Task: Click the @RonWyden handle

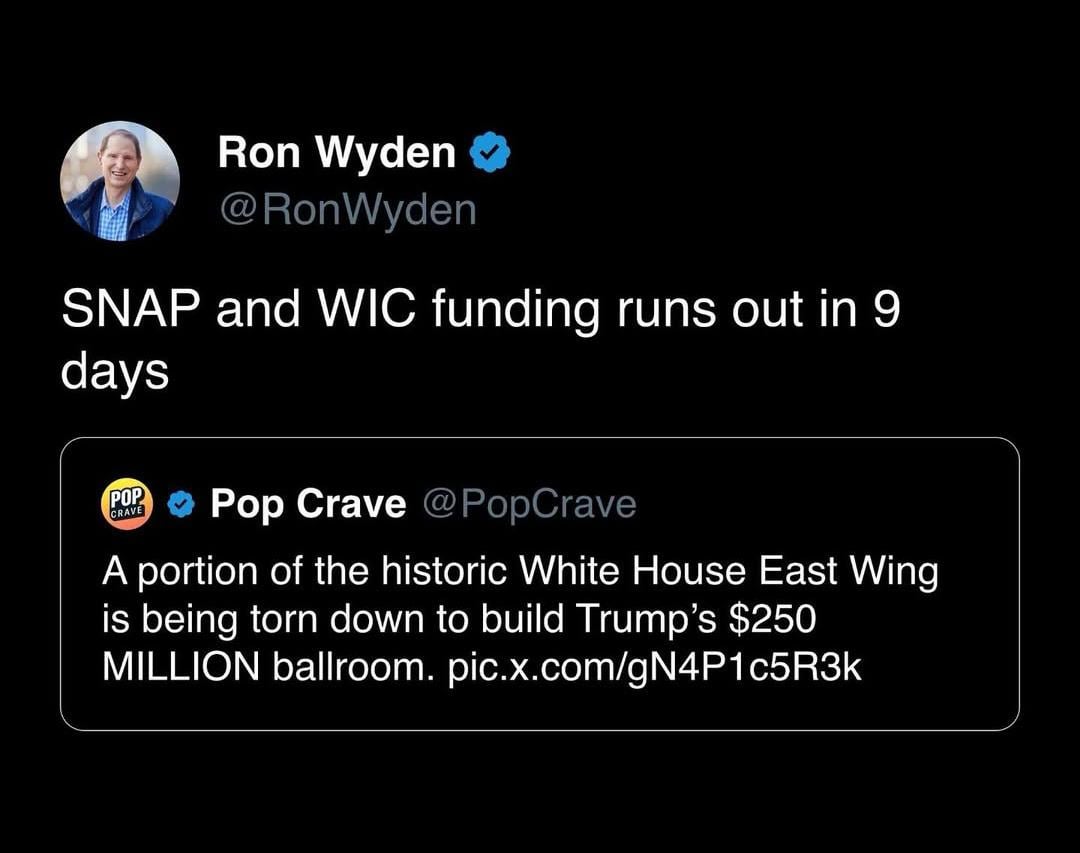Action: (347, 210)
